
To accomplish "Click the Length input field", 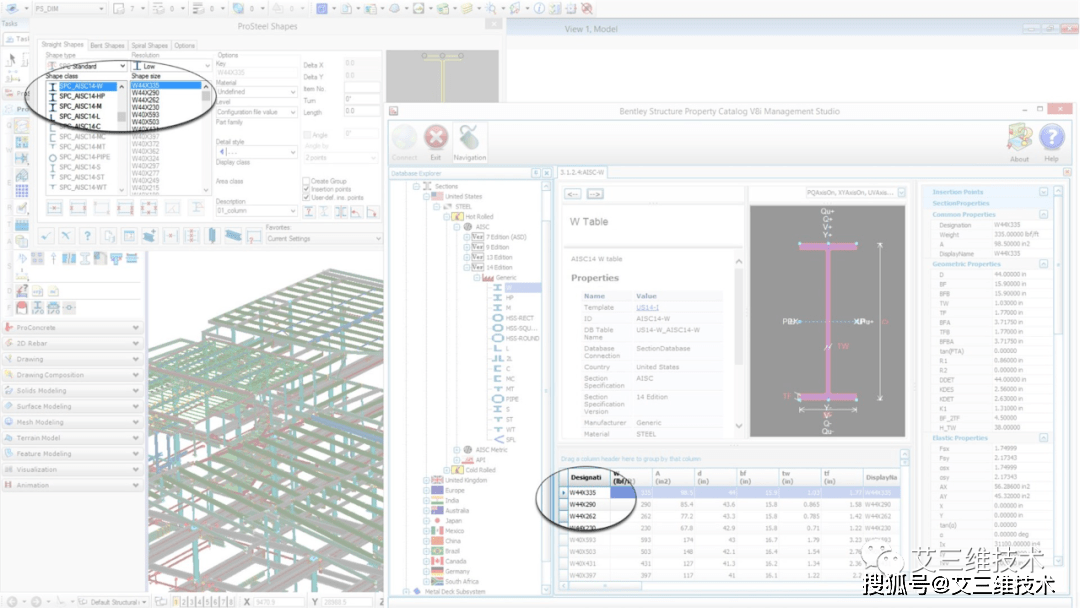I will [362, 111].
